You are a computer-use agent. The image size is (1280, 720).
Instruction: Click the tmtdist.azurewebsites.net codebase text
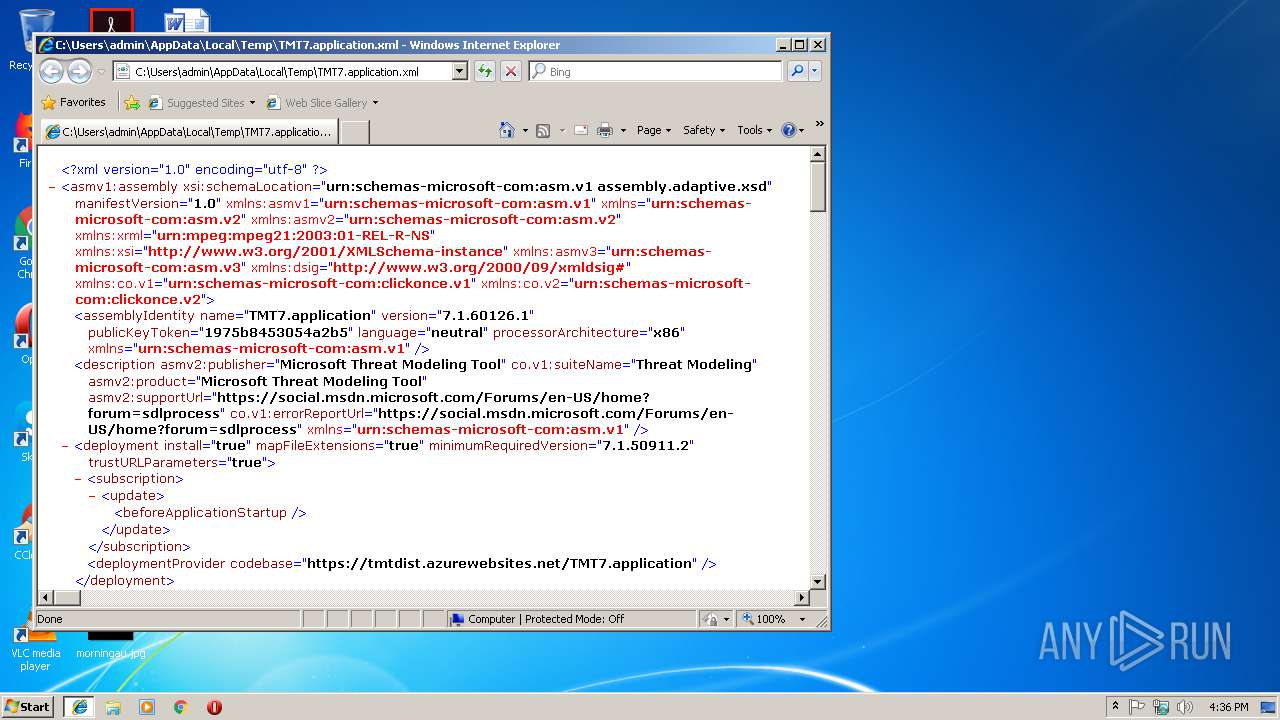pos(500,563)
